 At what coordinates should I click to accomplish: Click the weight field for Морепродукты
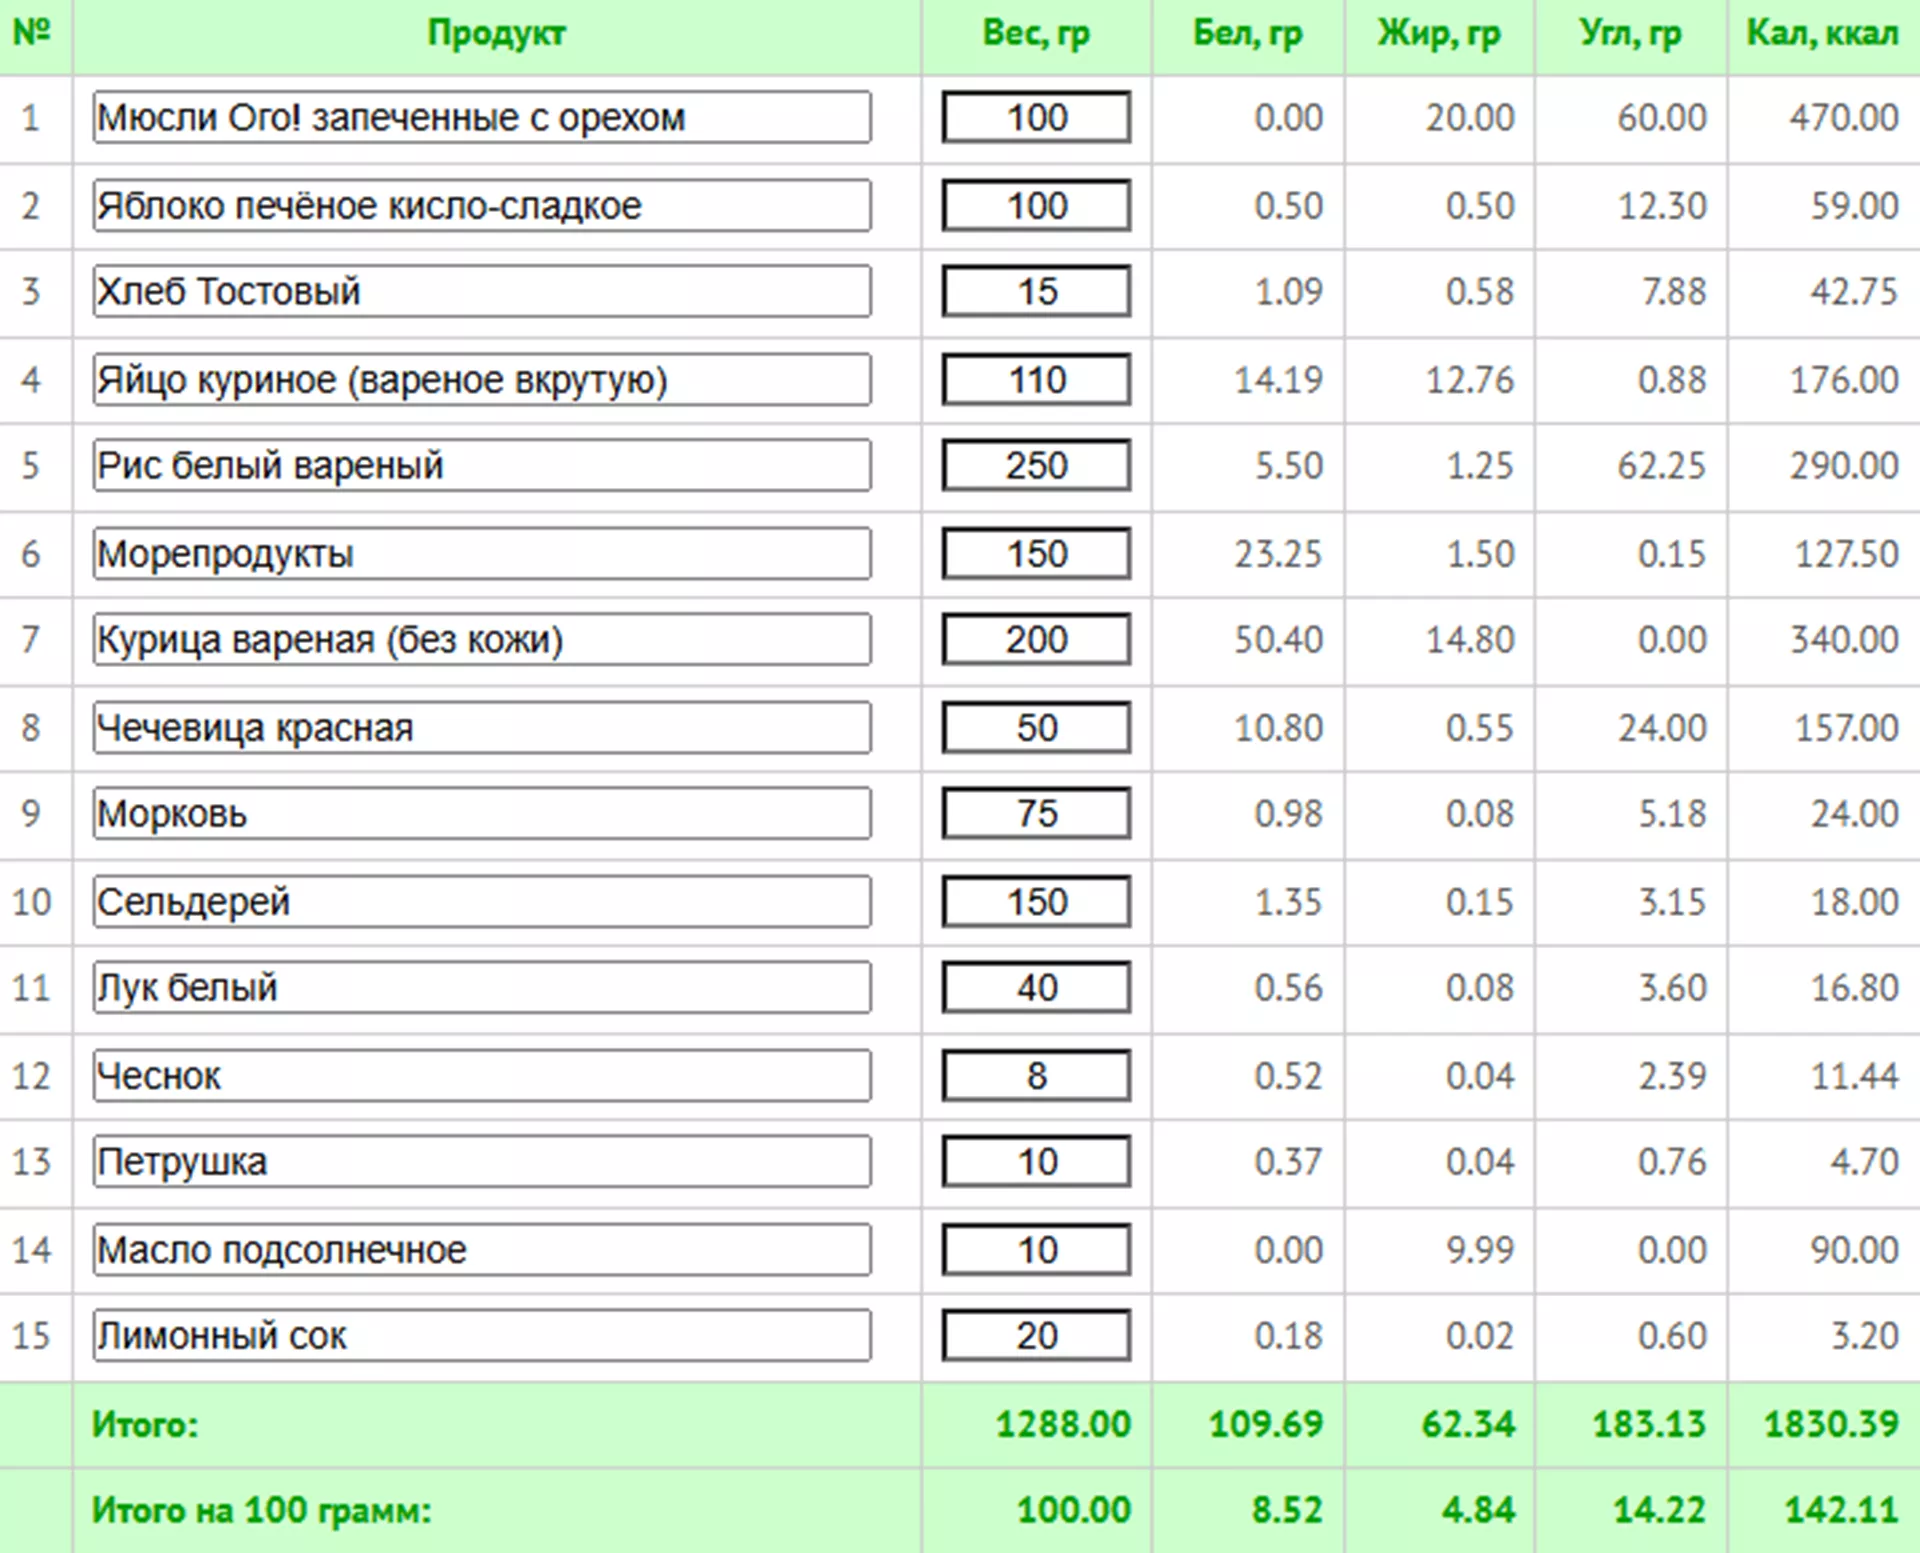(1036, 554)
